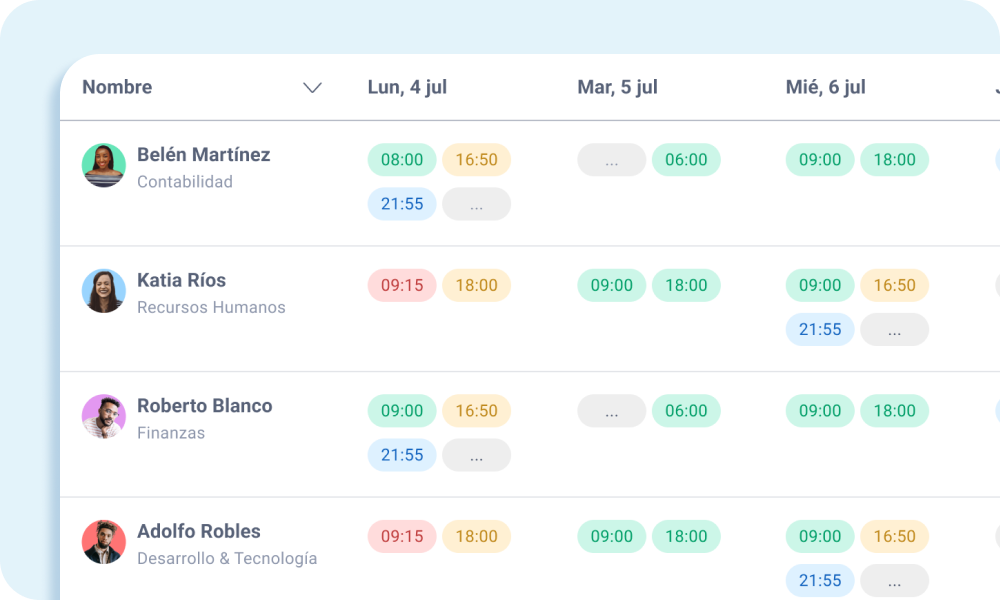Open Belén Martínez's name entry

[x=205, y=155]
